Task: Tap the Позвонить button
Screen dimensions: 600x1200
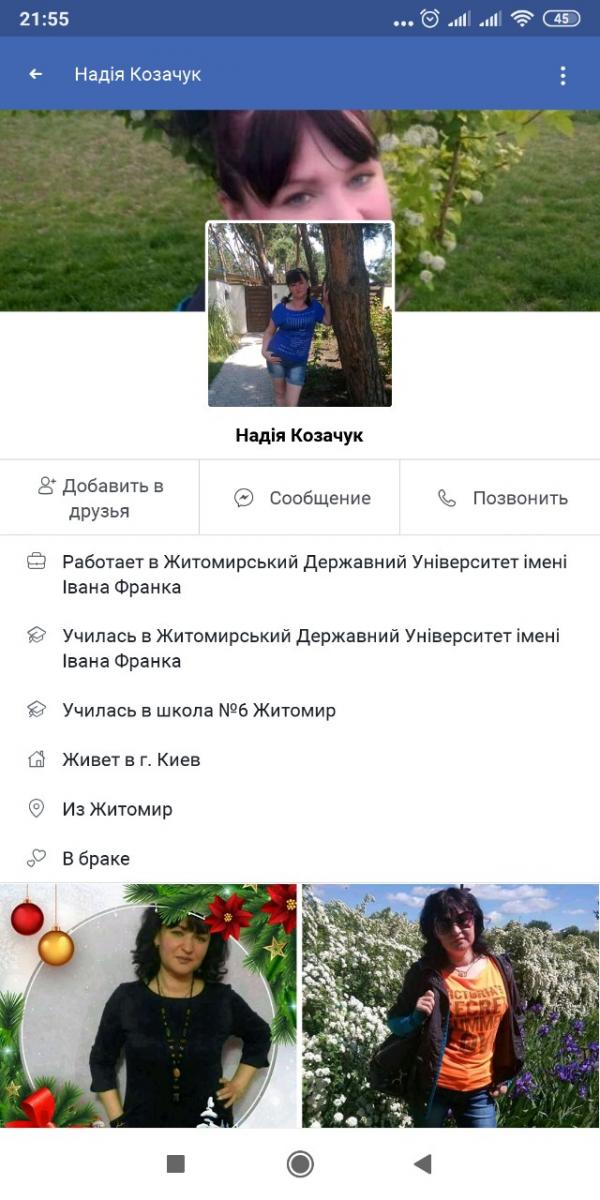Action: tap(500, 498)
